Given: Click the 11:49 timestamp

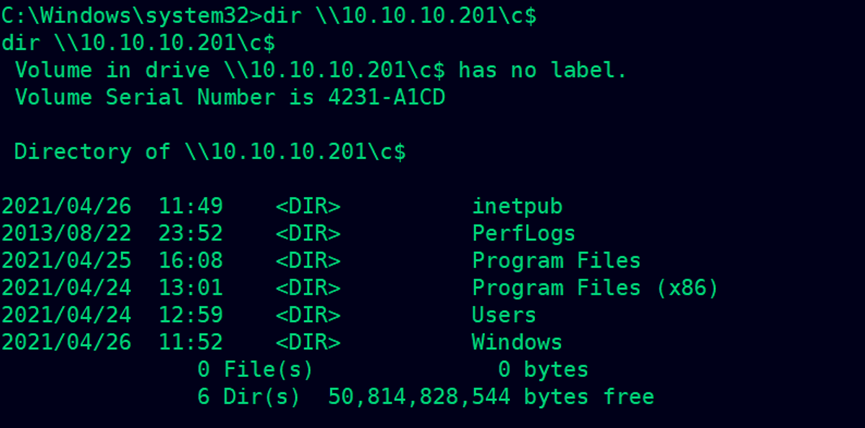Looking at the screenshot, I should pos(190,206).
